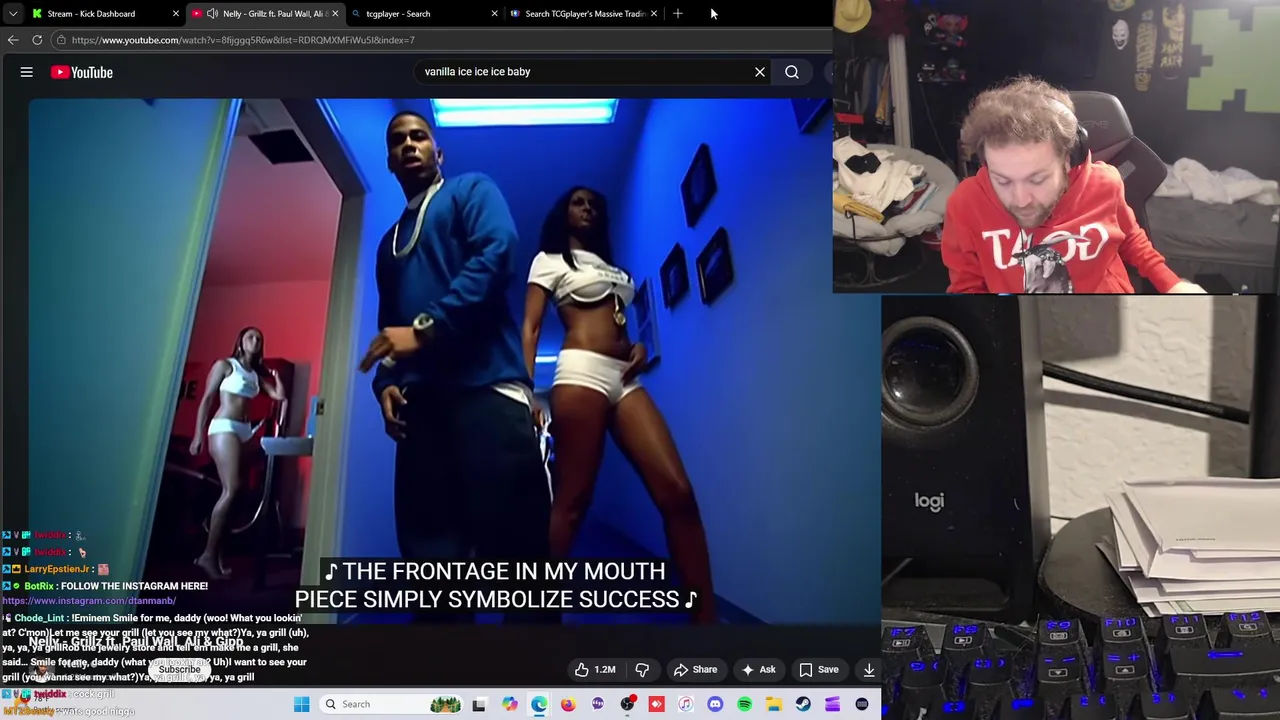Close the Stream - Kick Dashboard tab

(x=176, y=14)
